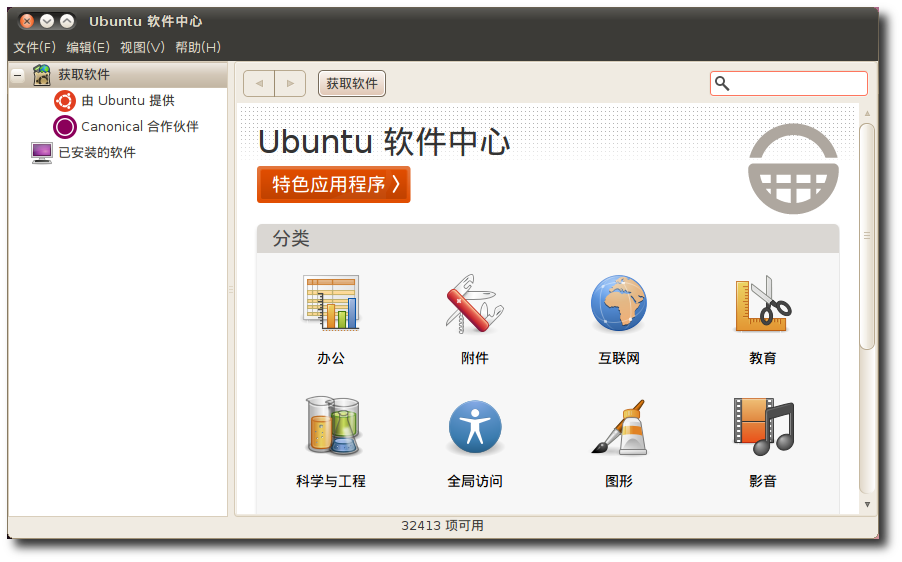Click the Ubuntu 软件中心 banner heading
This screenshot has height=562, width=902.
coord(384,142)
